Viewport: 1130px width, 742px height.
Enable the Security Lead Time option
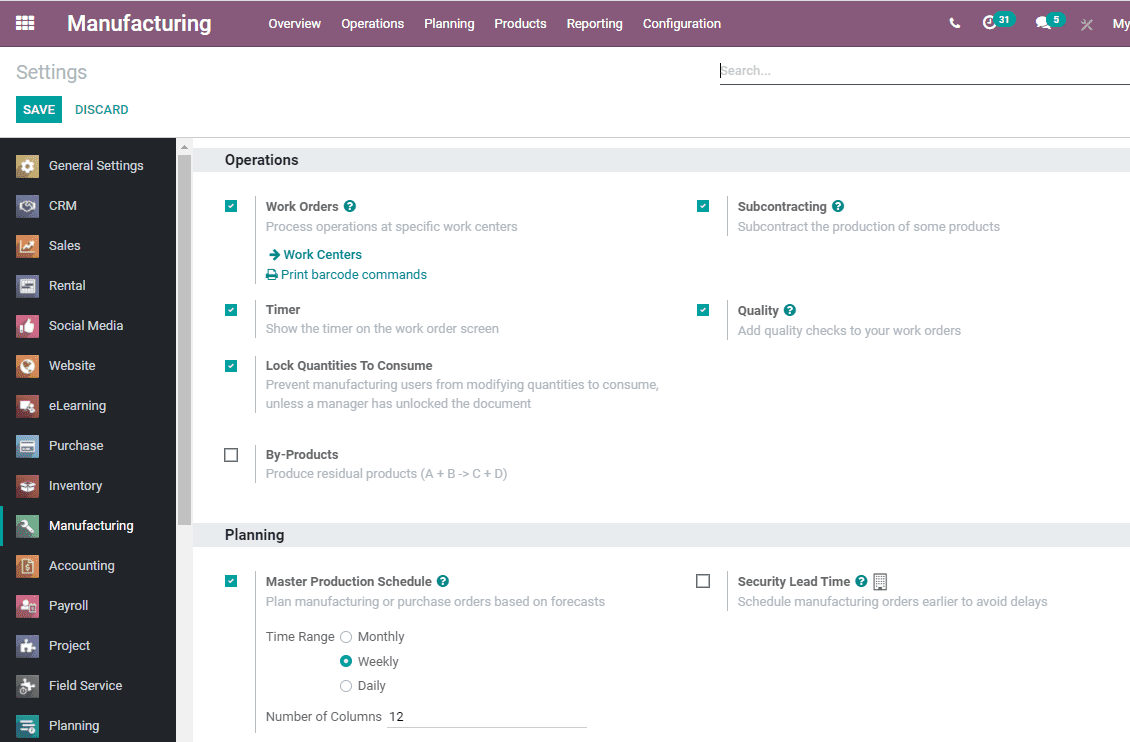click(703, 580)
